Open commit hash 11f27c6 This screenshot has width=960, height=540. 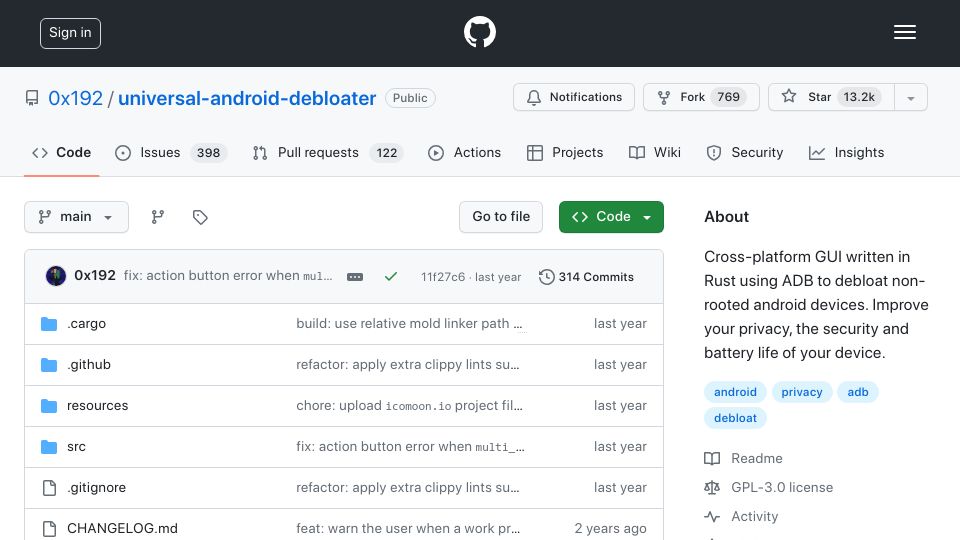pos(443,277)
